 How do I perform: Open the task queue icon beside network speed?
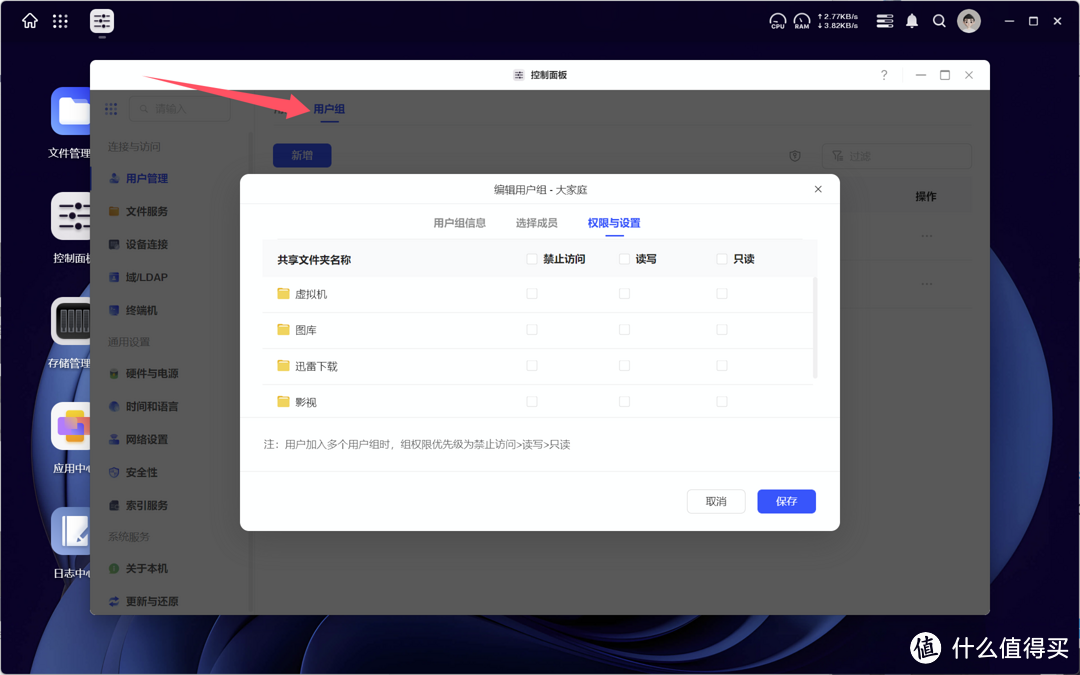point(884,20)
